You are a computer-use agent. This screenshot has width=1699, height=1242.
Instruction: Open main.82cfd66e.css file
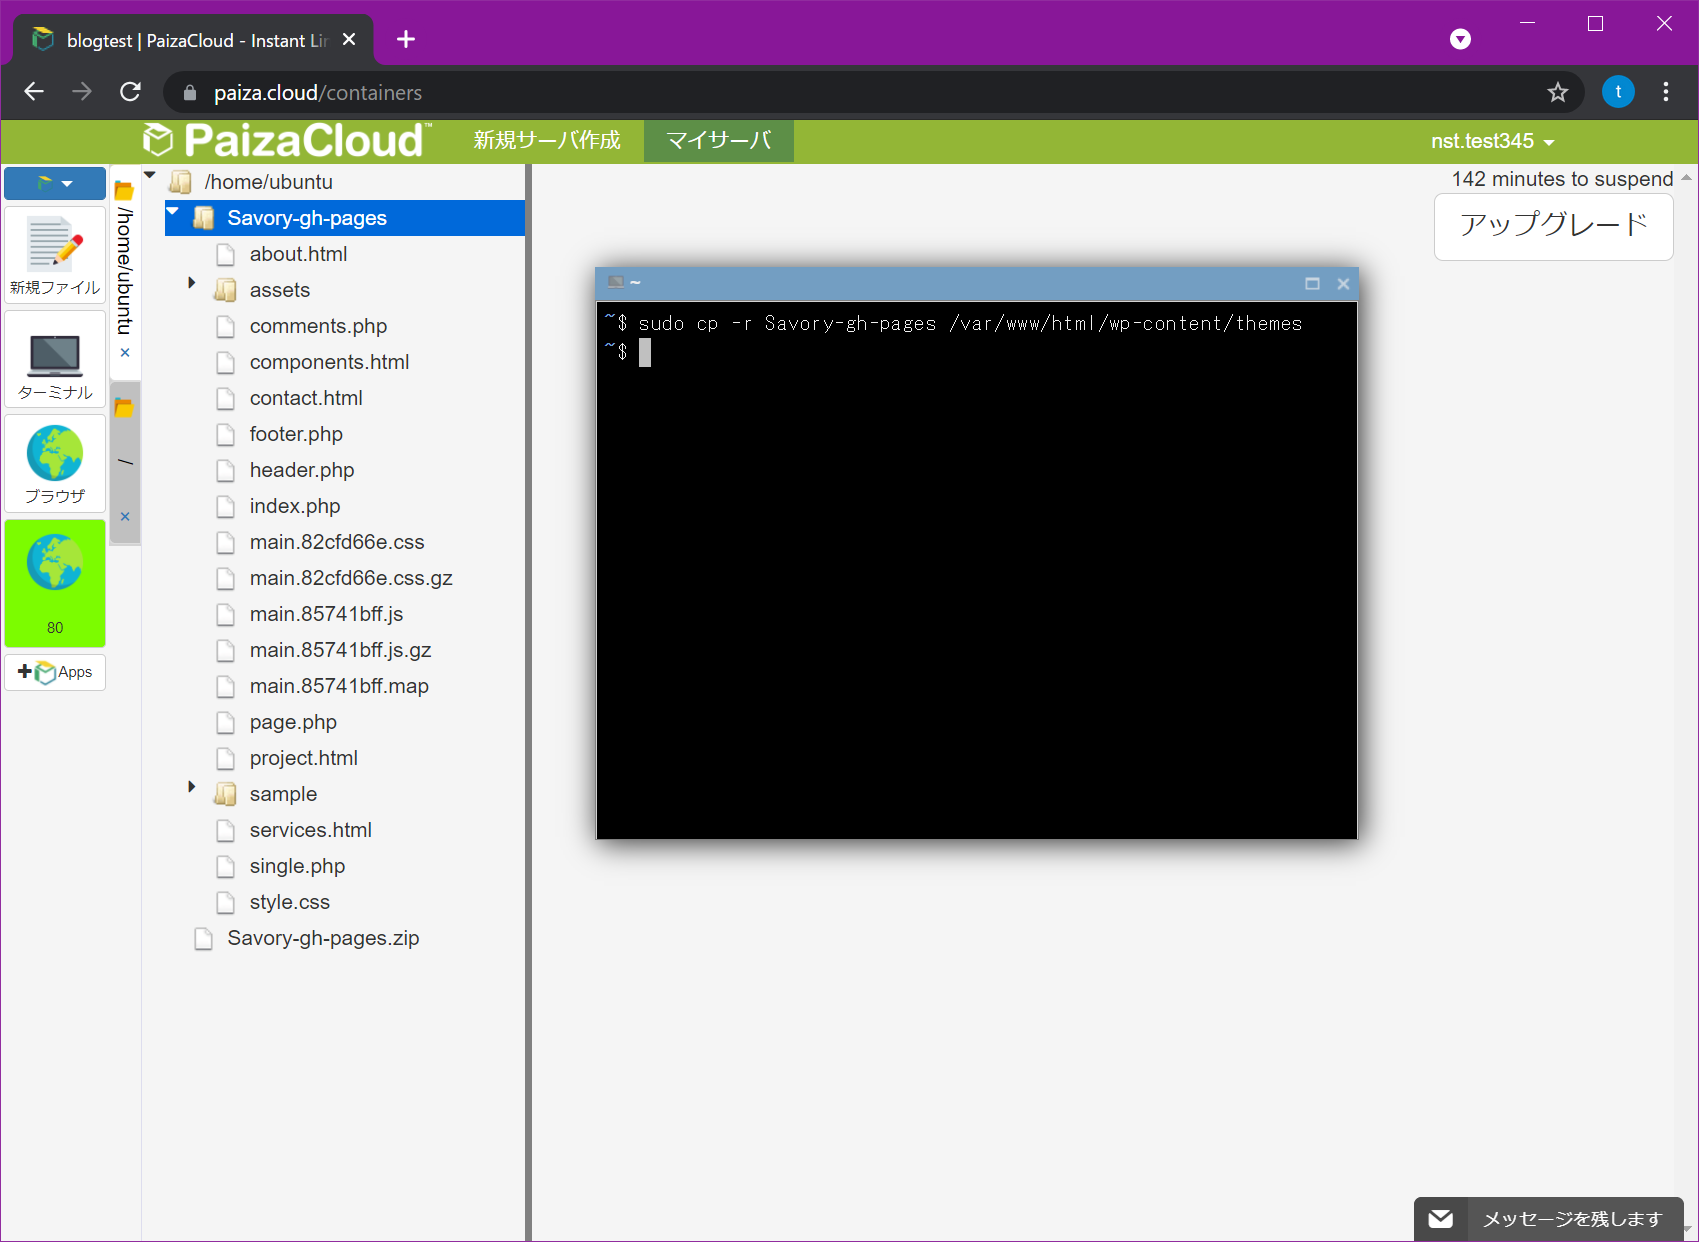[337, 542]
